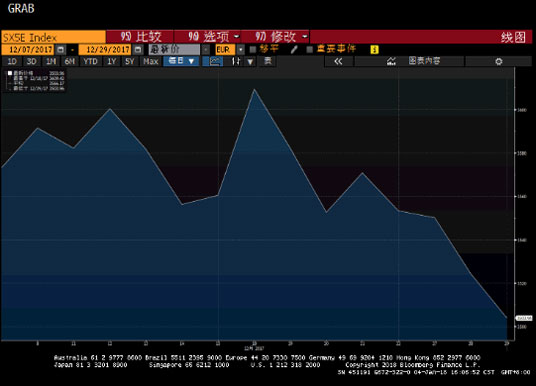
Task: Open the table view icon
Action: click(x=268, y=61)
